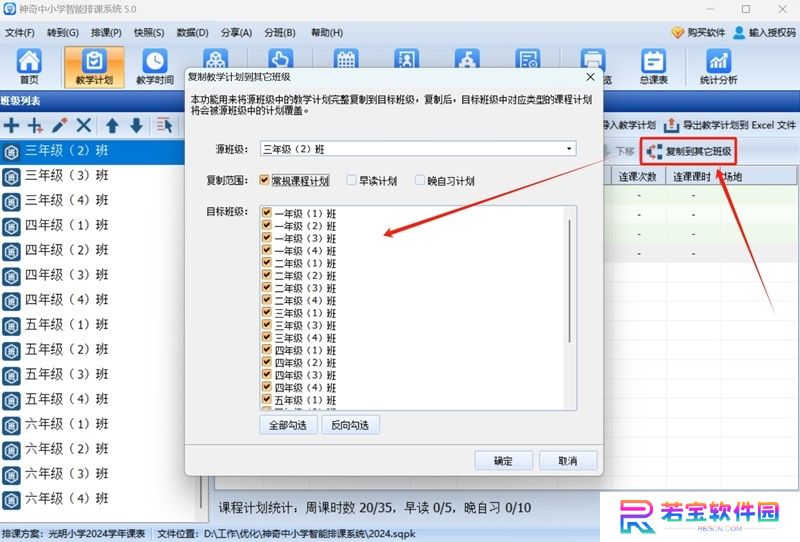Open the 帮助(H) menu
This screenshot has height=542, width=800.
[327, 33]
